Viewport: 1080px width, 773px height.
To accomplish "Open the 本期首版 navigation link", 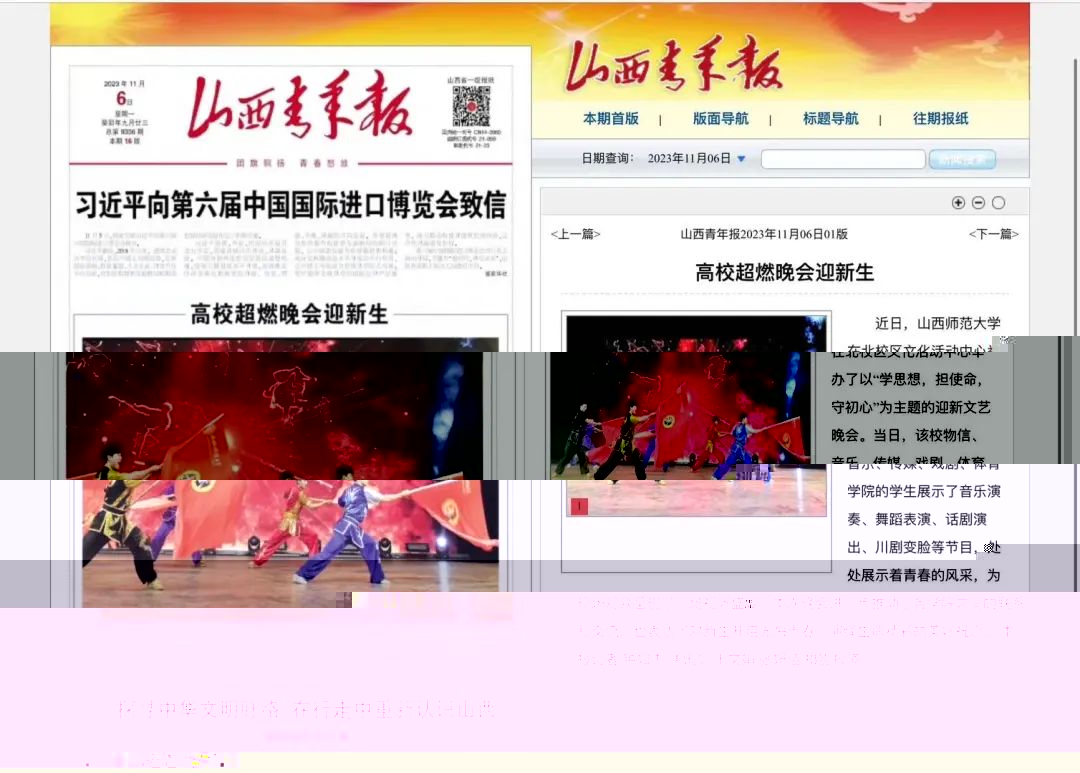I will [610, 118].
